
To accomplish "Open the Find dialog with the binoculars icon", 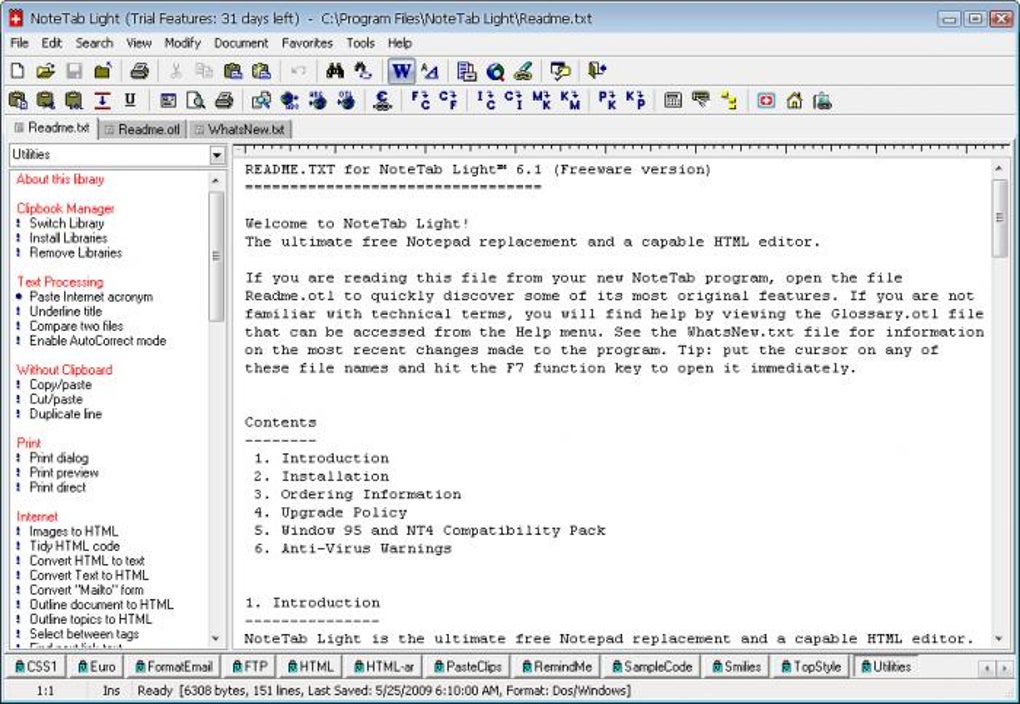I will tap(335, 70).
